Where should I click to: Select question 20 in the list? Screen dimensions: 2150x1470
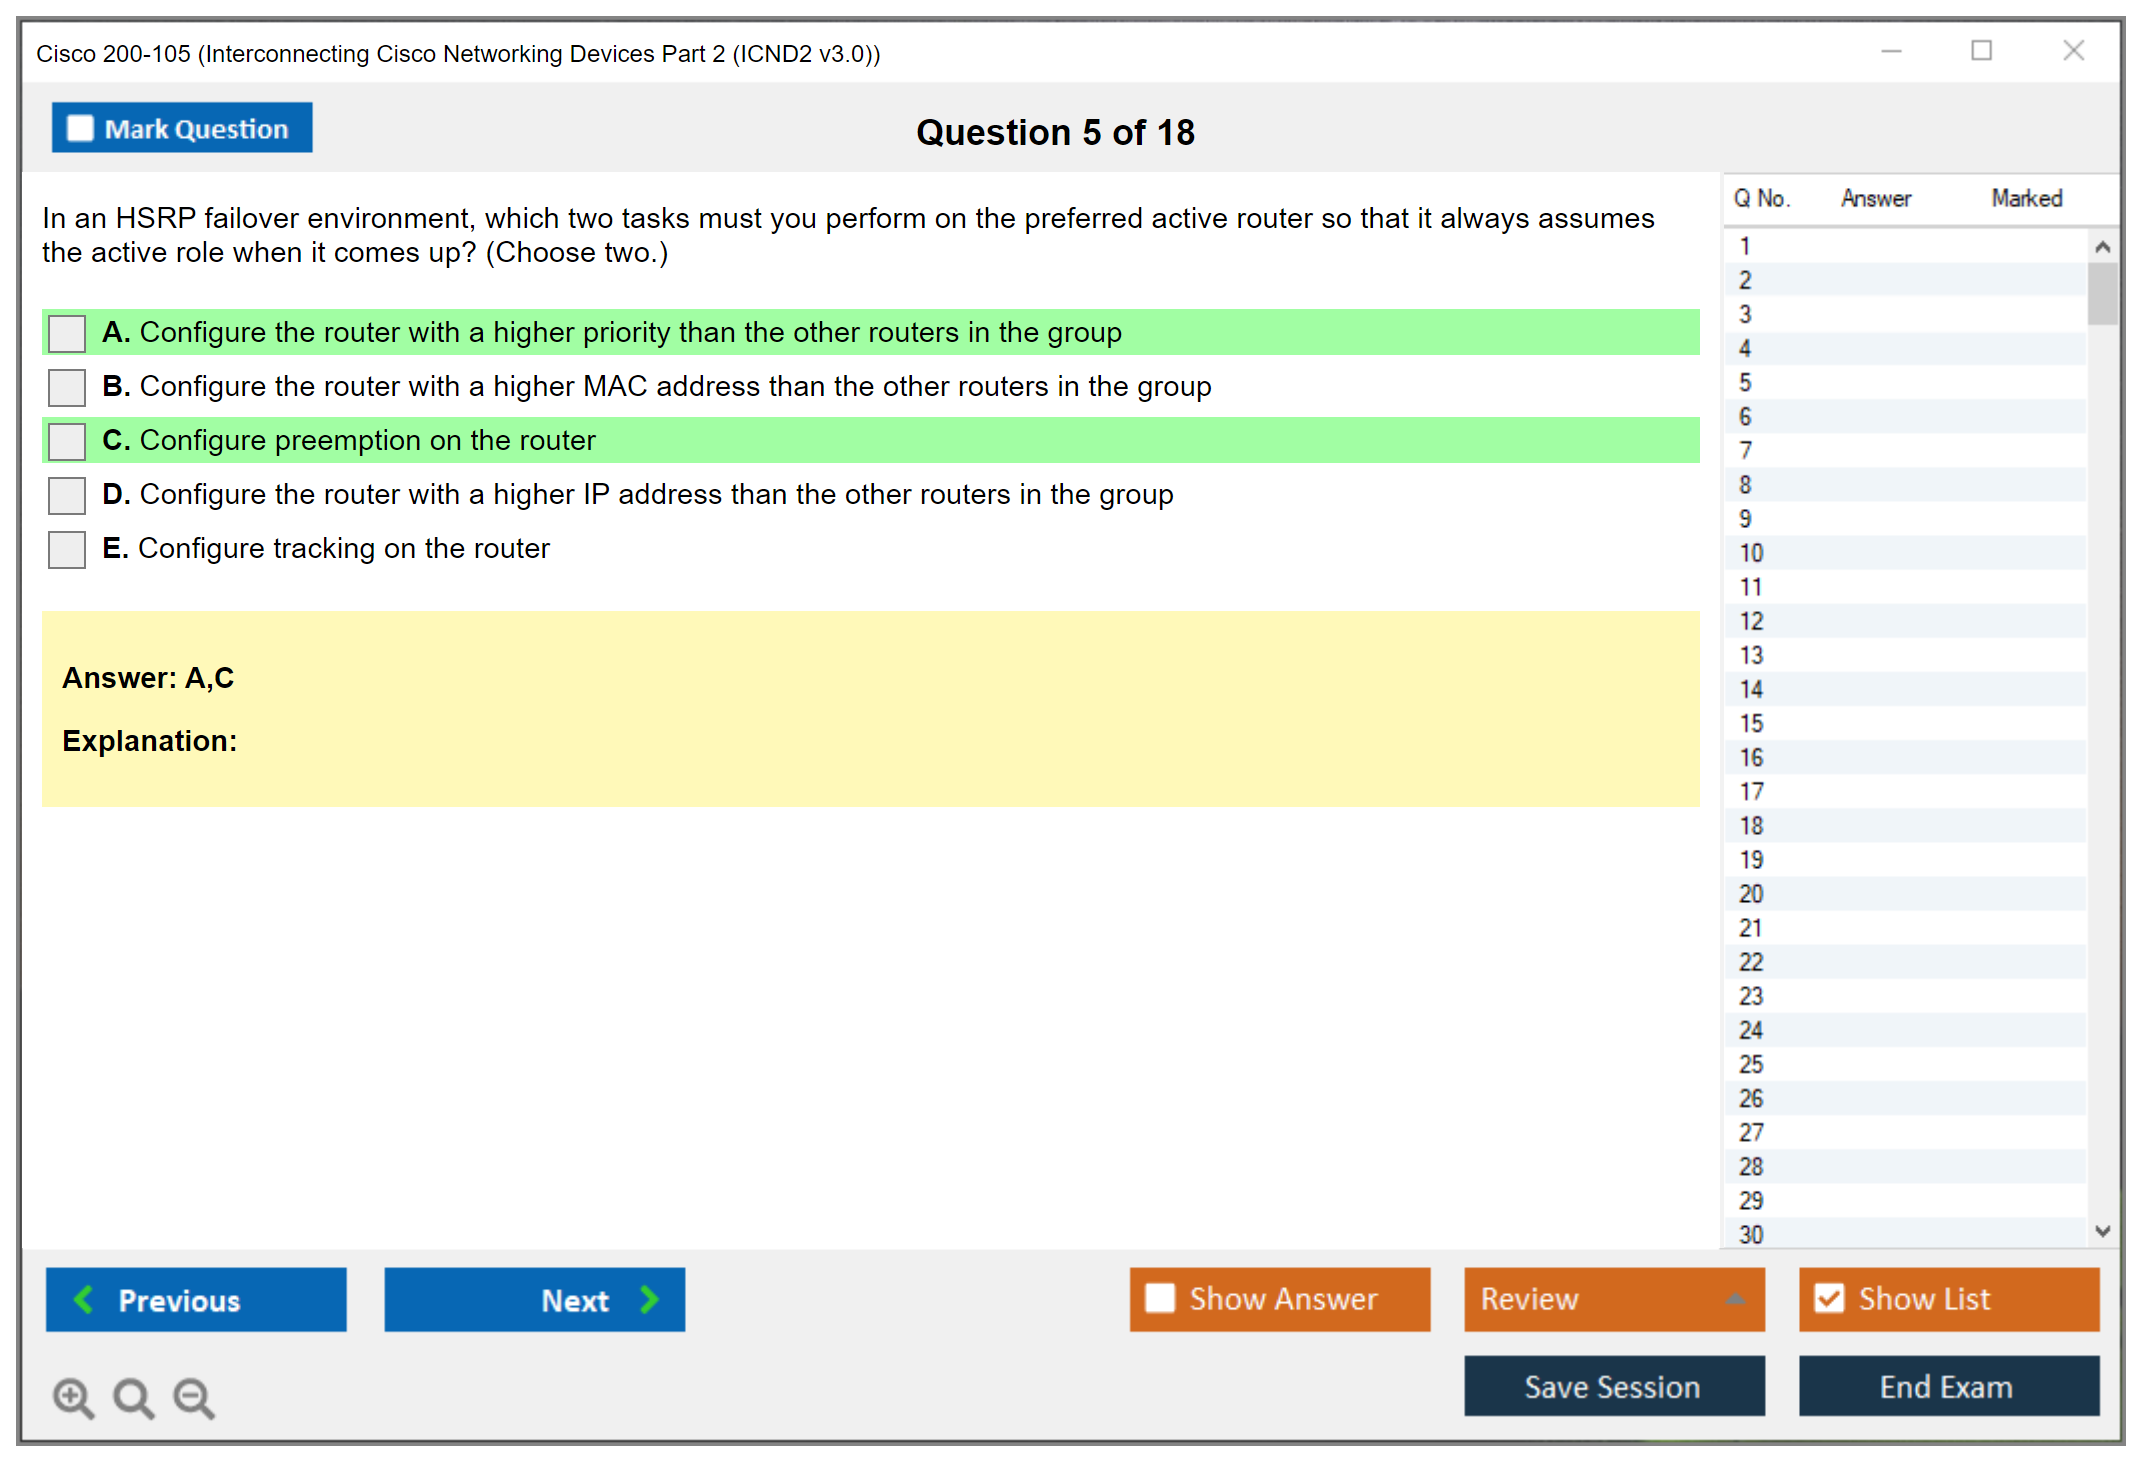(1751, 894)
